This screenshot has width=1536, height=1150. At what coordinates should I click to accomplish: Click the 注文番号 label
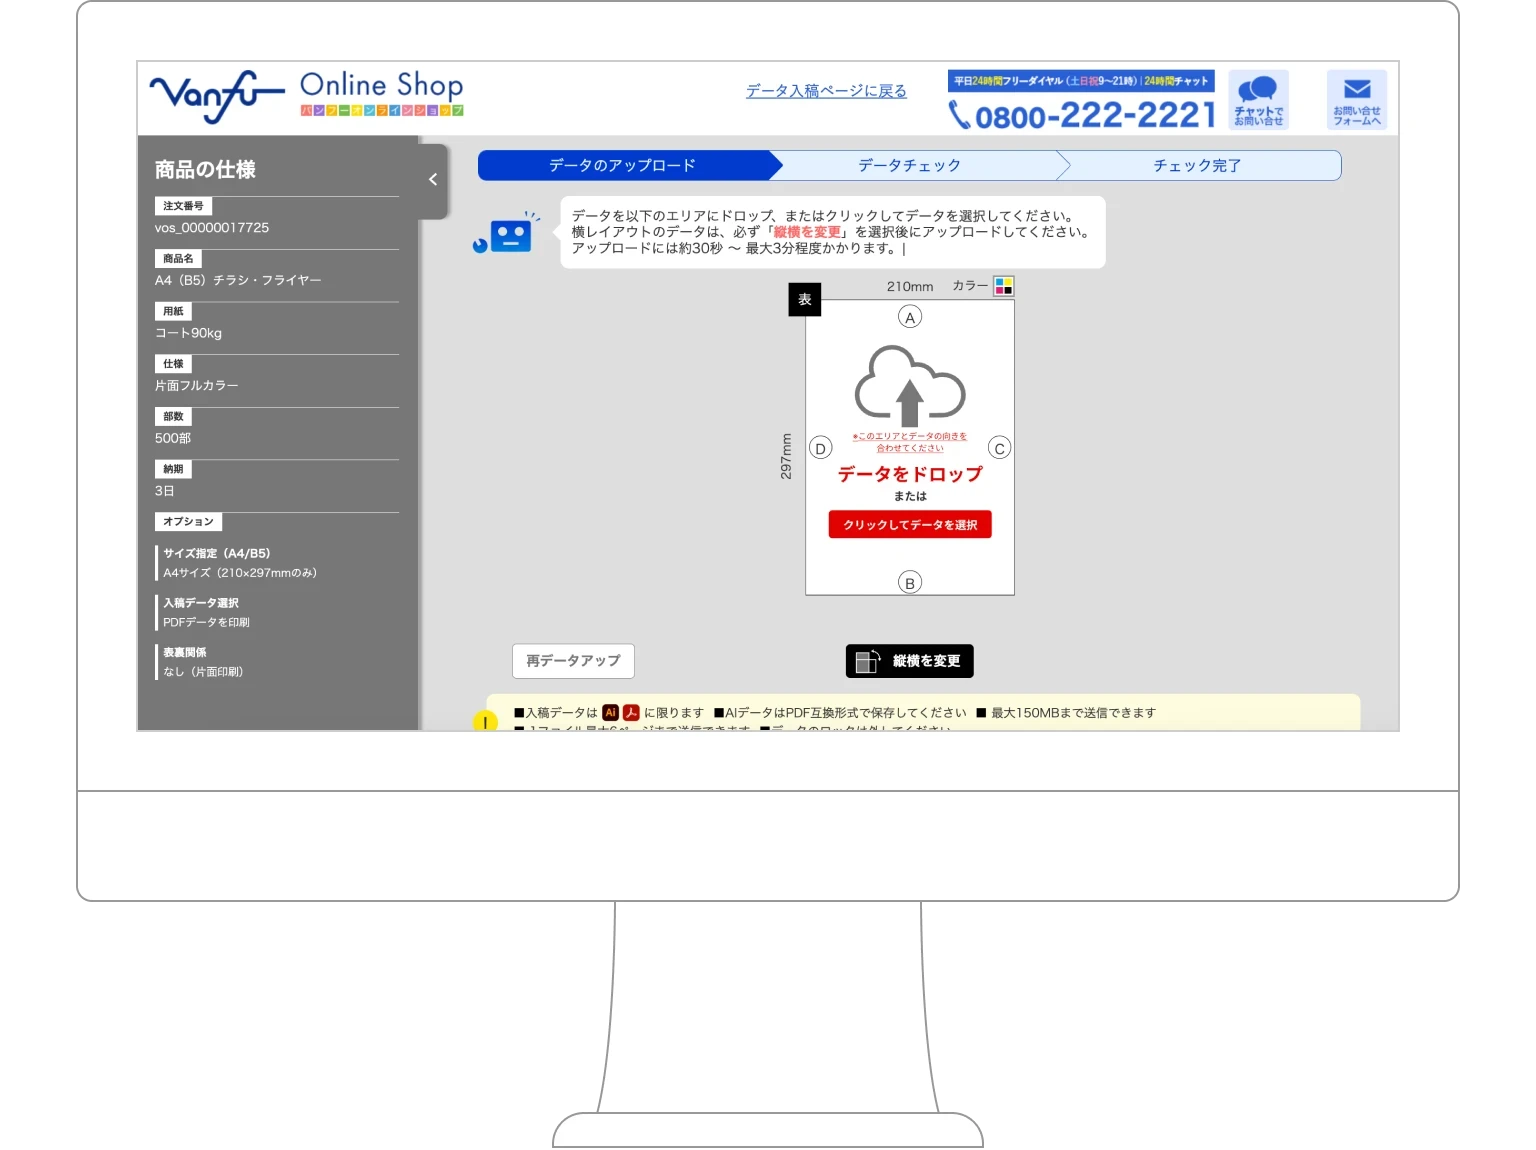[183, 206]
